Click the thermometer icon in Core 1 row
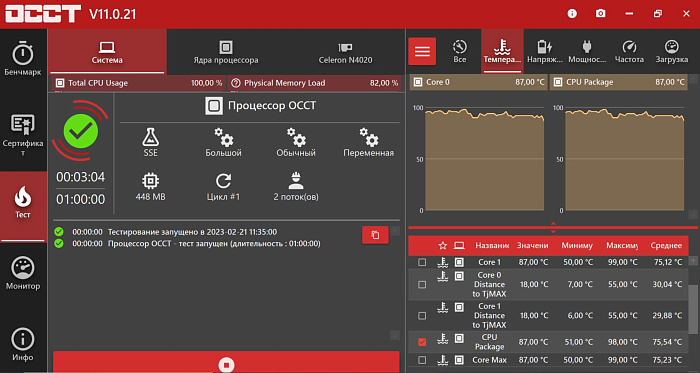Screen dimensions: 700x373 tap(442, 262)
